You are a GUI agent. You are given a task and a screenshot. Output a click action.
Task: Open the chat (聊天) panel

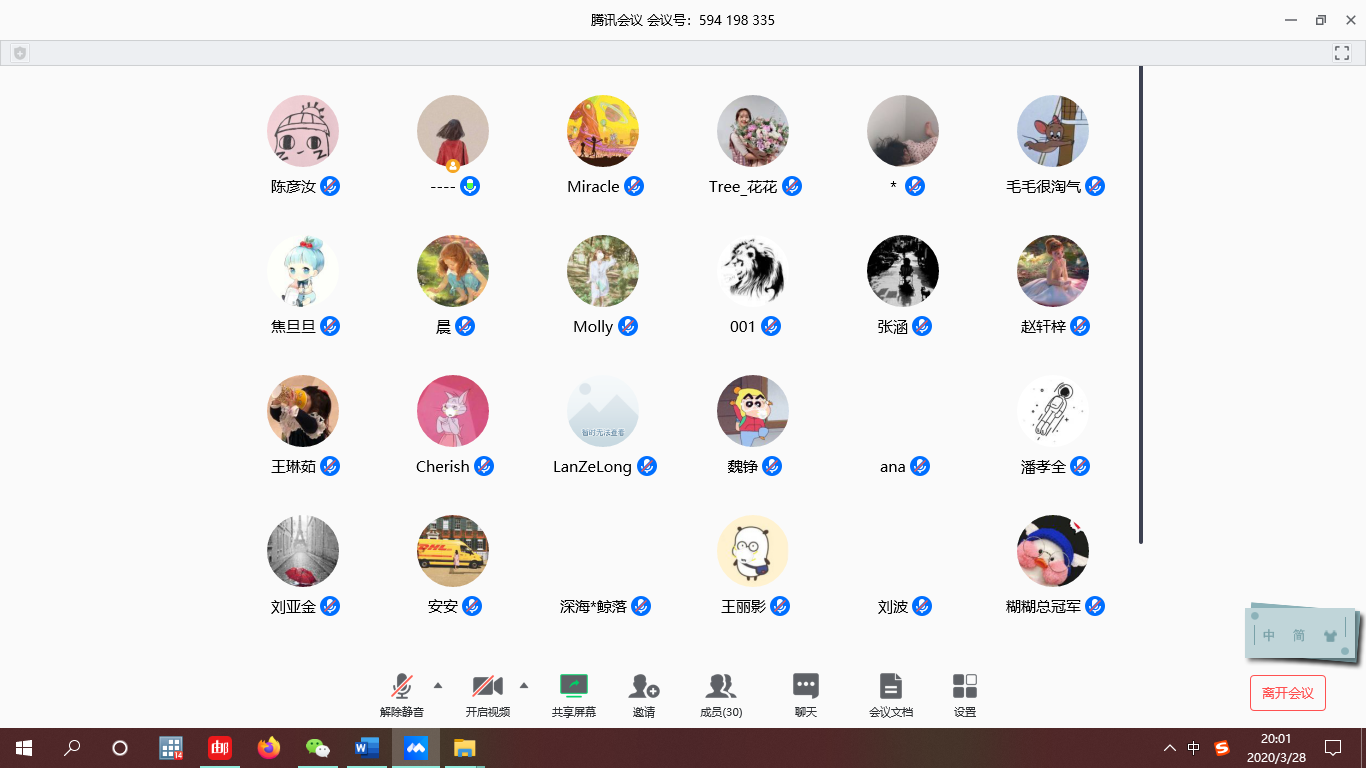805,687
